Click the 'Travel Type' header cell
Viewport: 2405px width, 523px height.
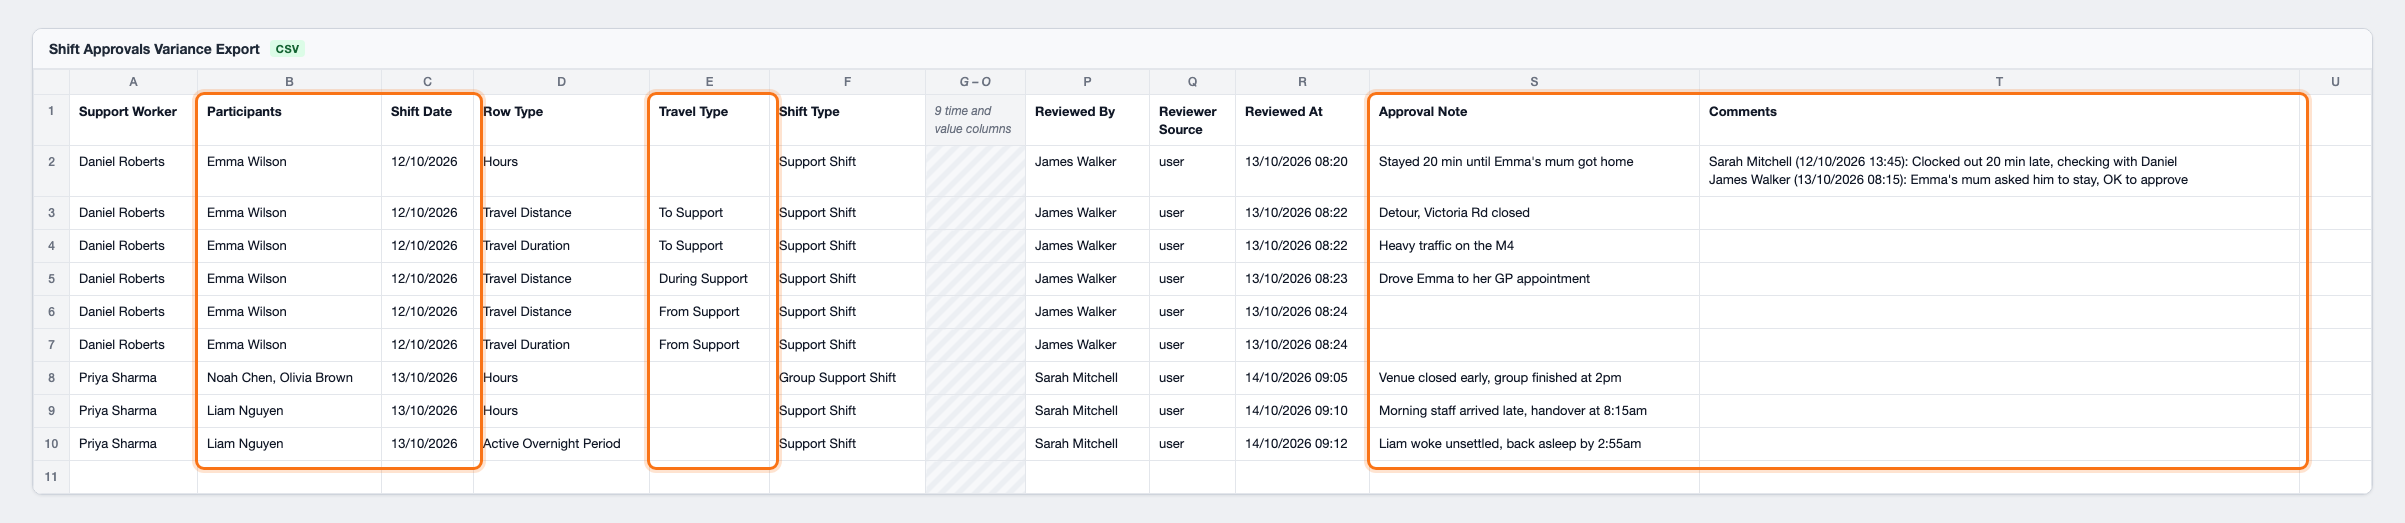709,120
